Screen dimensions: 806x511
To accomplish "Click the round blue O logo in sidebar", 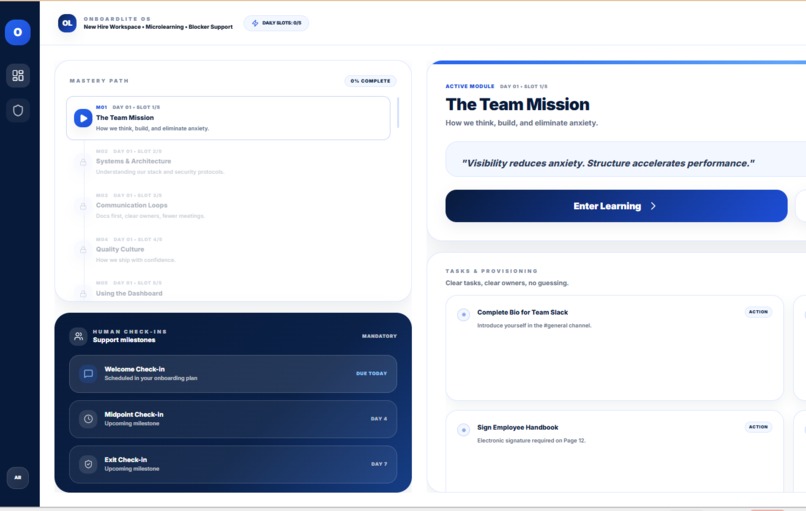I will (17, 32).
